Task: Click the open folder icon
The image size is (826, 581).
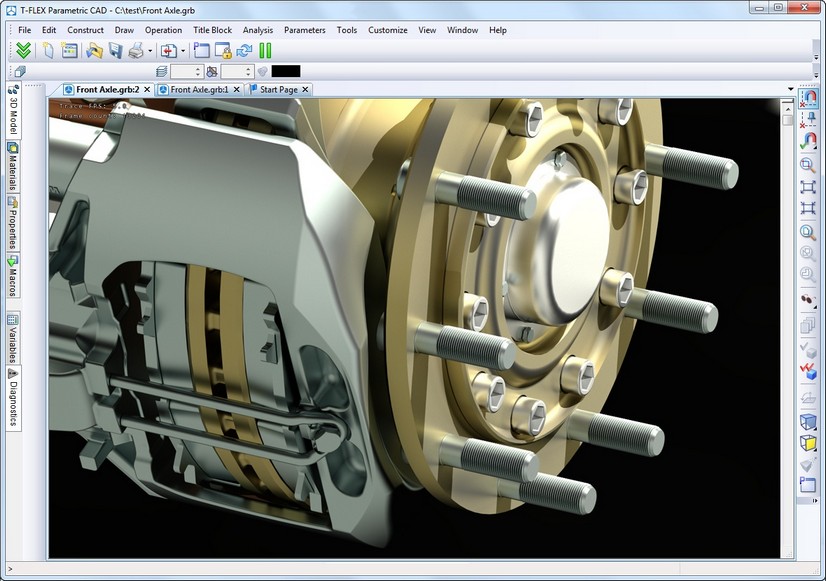Action: pos(94,50)
